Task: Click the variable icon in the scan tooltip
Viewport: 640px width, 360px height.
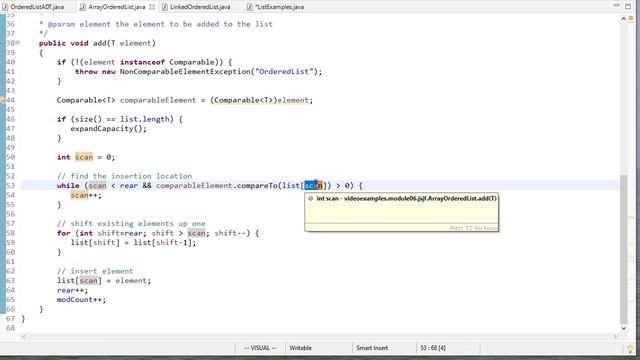Action: tap(311, 198)
